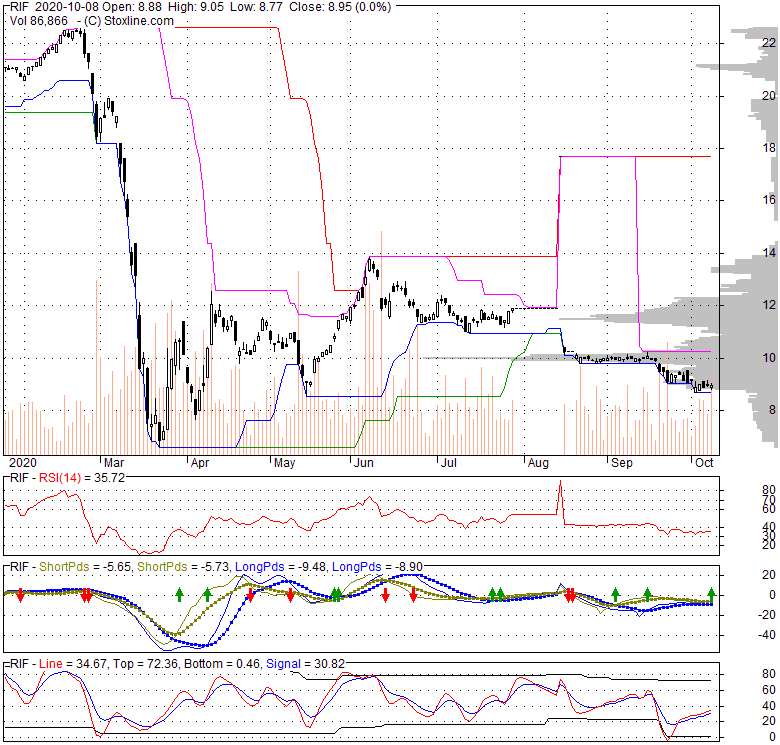Click the first 'ShortPds = -5.65' label
780x745 pixels.
pyautogui.click(x=86, y=566)
